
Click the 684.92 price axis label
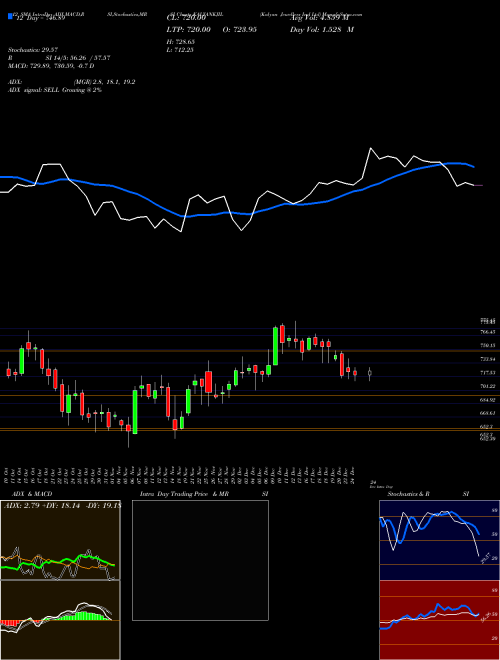pyautogui.click(x=487, y=400)
